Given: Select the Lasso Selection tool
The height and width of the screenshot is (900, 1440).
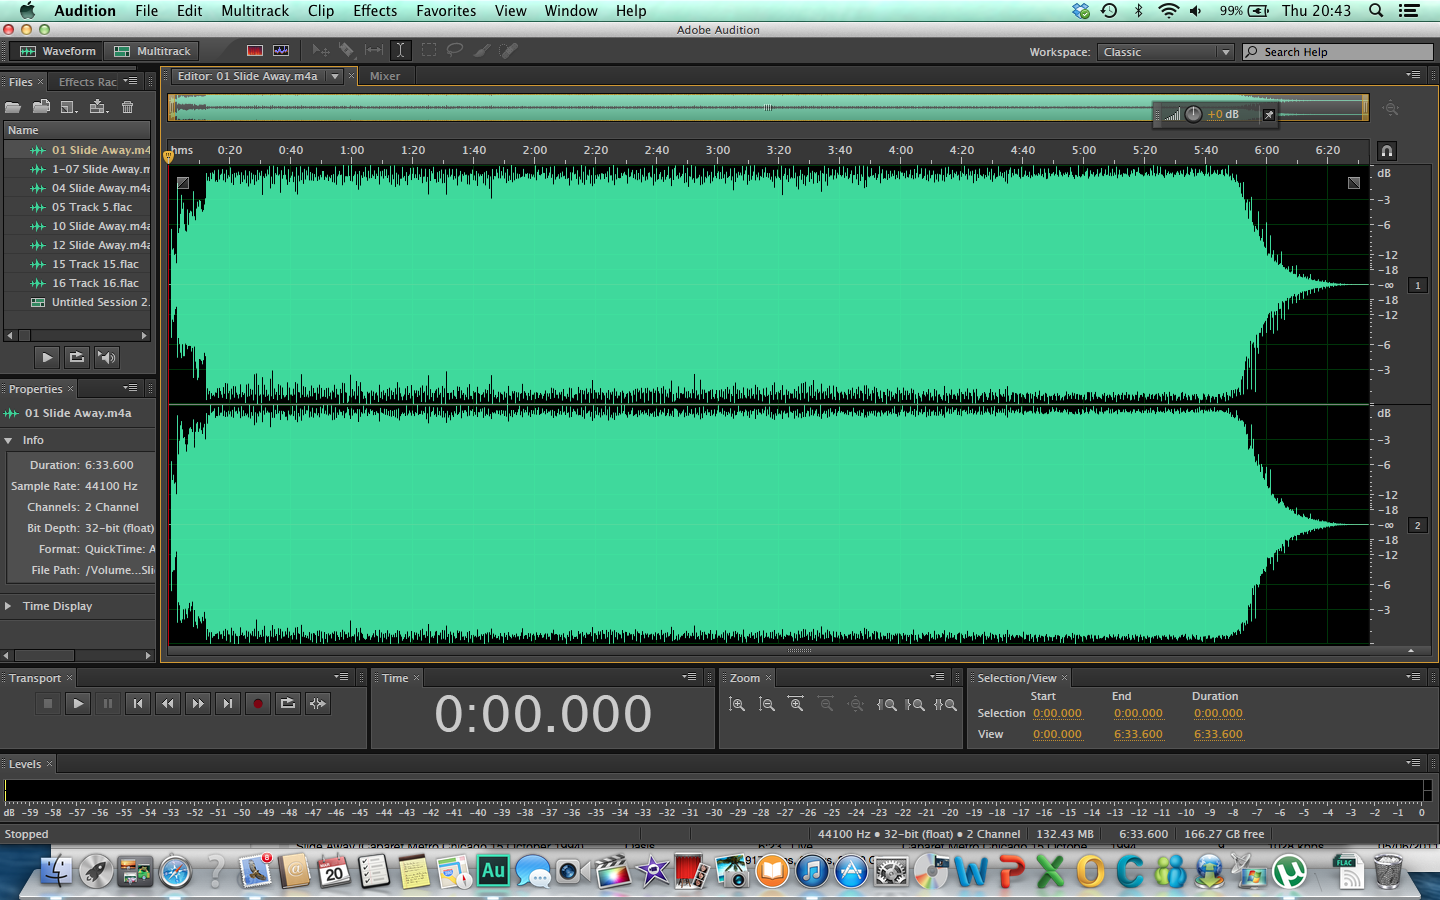Looking at the screenshot, I should point(455,50).
